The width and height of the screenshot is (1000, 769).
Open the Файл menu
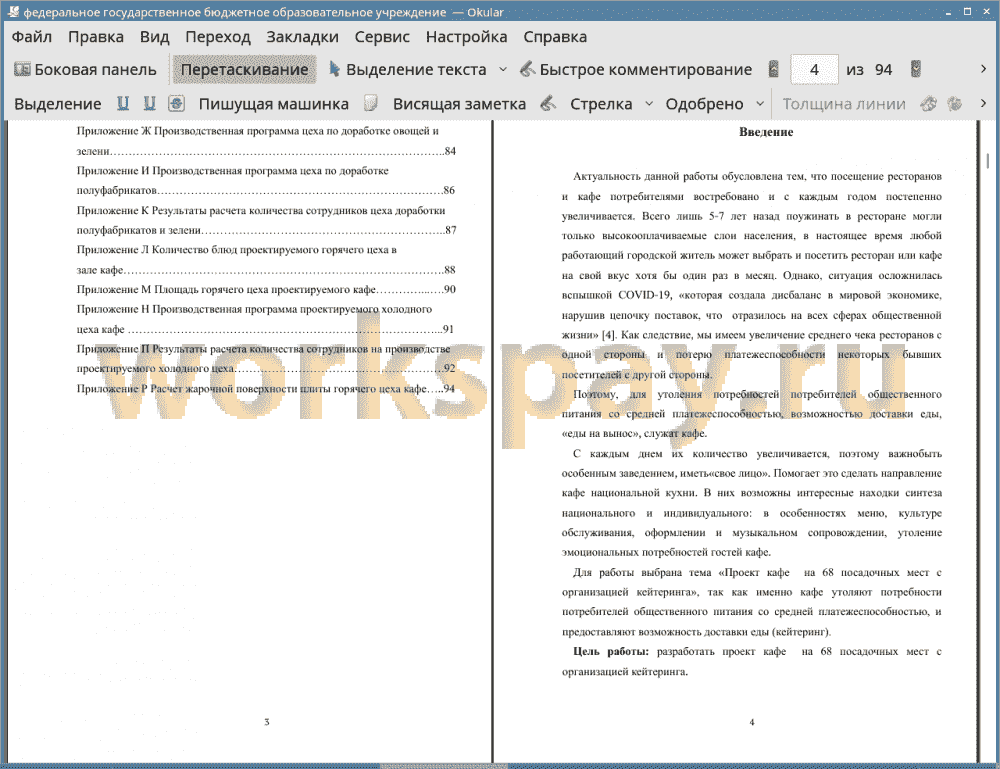[31, 37]
